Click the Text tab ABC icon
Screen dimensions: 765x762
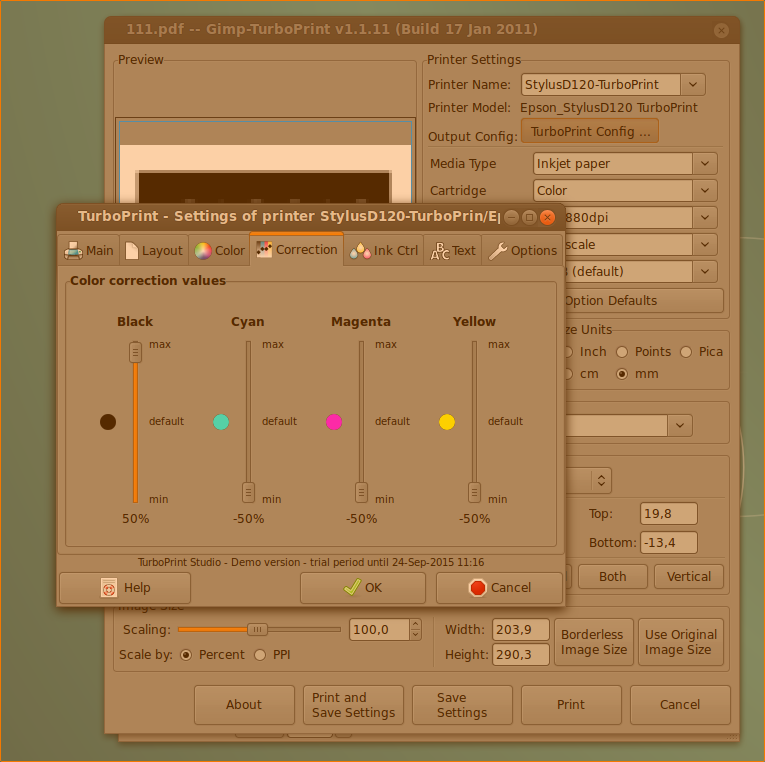(440, 251)
